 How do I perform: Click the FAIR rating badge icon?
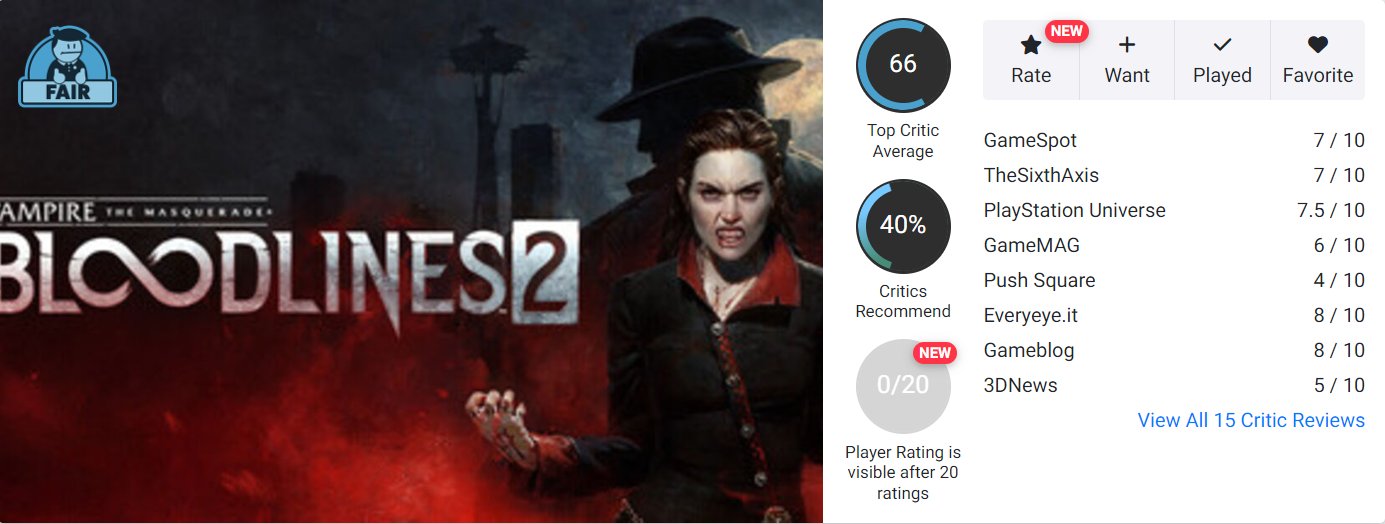coord(68,68)
